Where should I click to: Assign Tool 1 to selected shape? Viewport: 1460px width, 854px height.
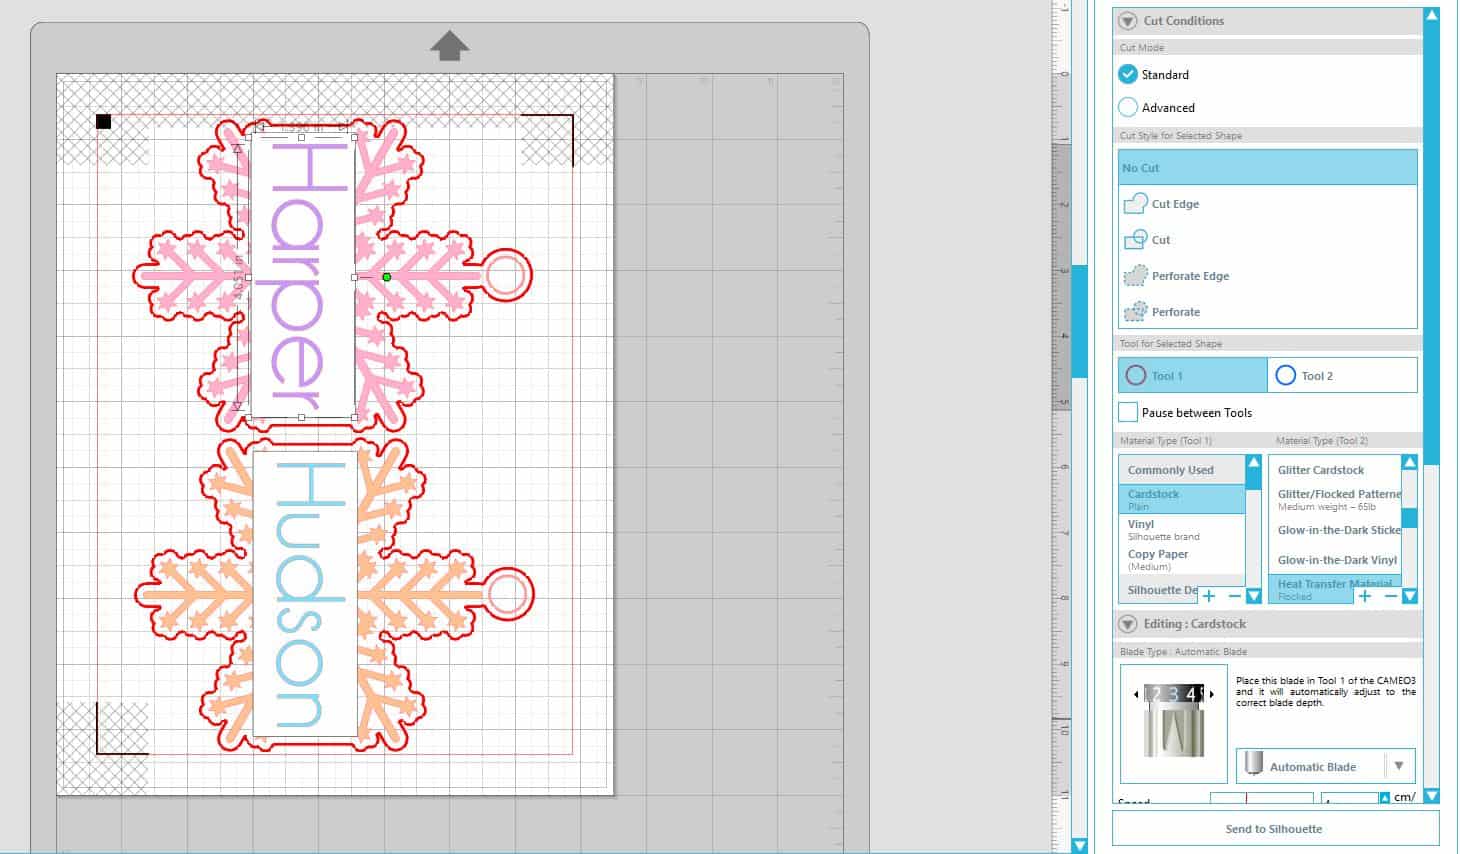(1193, 375)
